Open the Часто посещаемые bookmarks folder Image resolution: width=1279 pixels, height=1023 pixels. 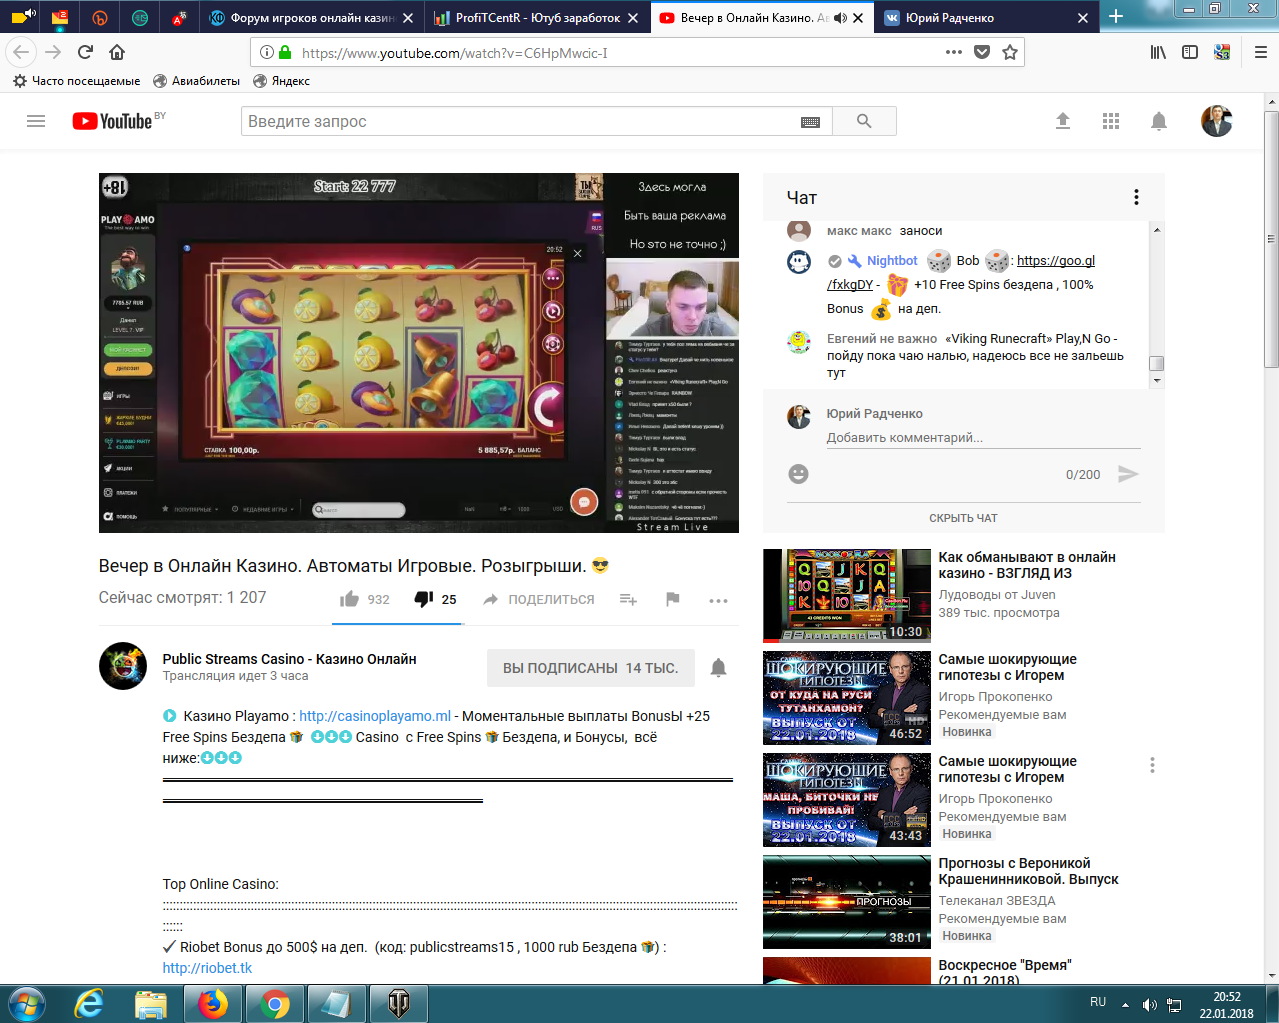(76, 81)
